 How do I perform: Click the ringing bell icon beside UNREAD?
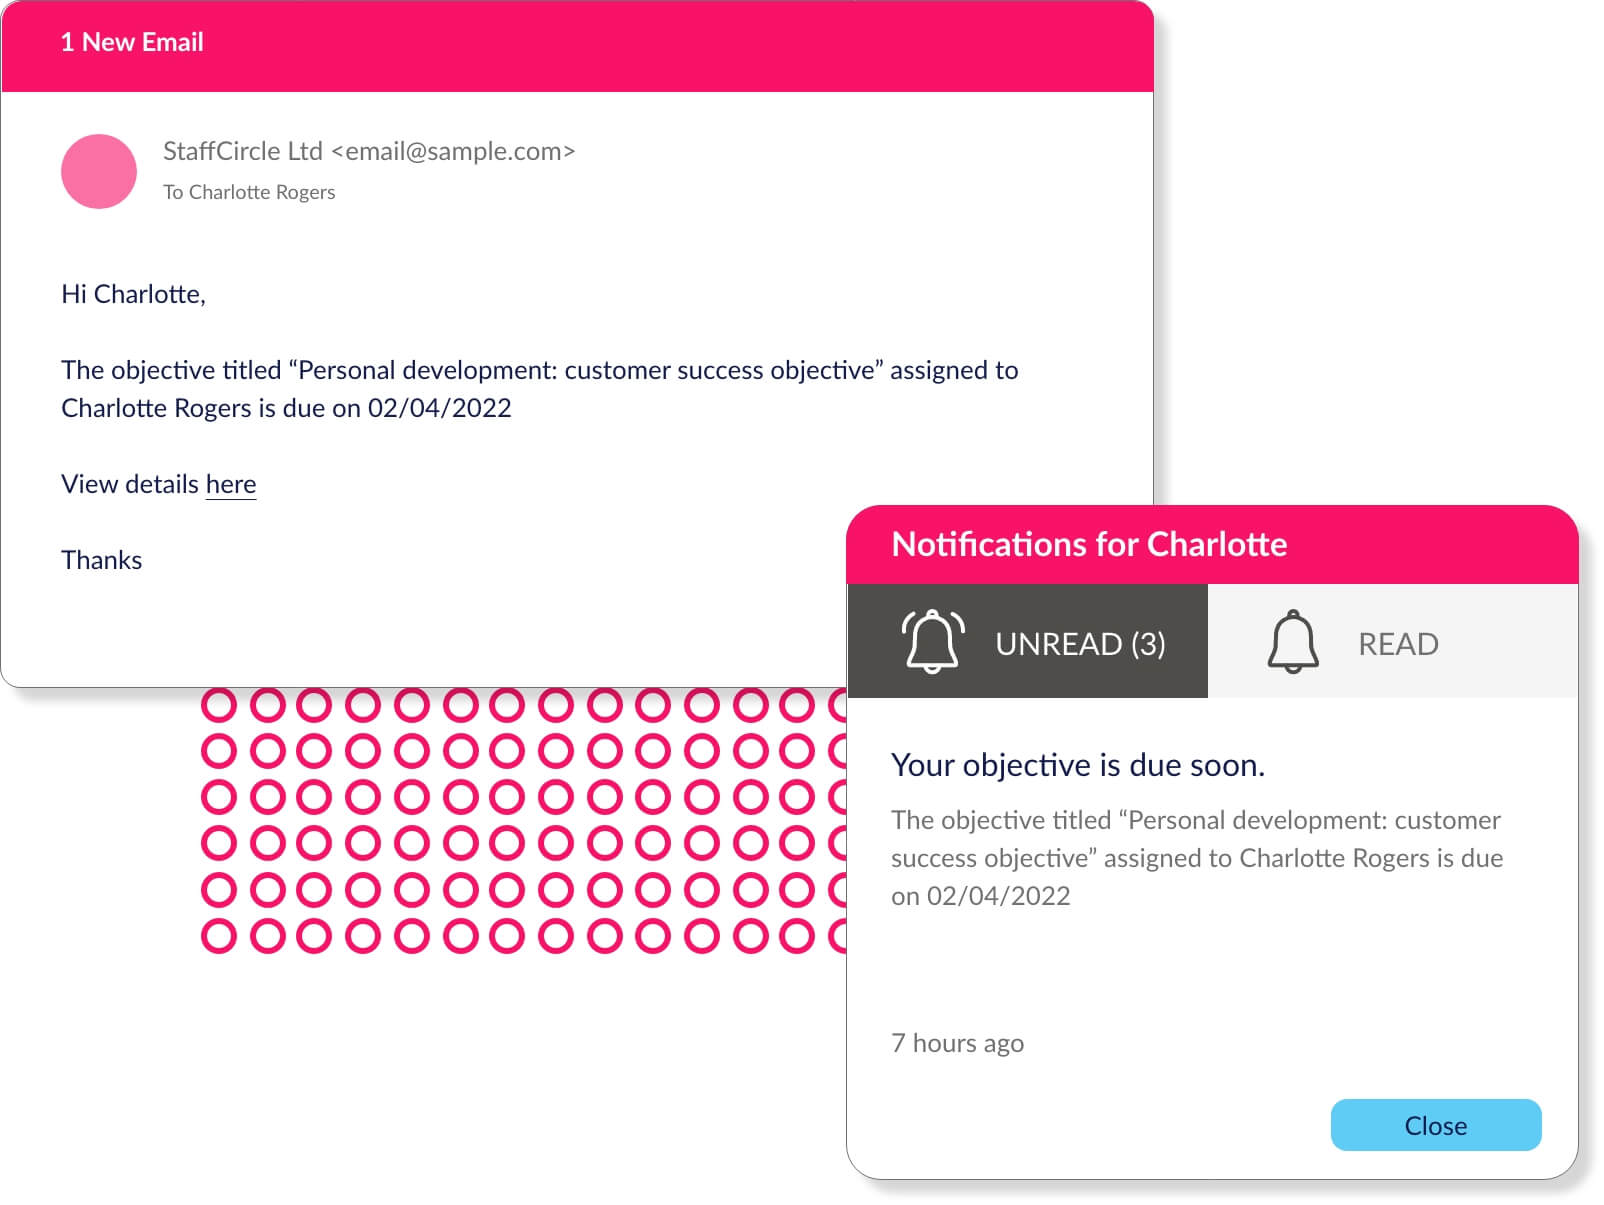click(932, 642)
